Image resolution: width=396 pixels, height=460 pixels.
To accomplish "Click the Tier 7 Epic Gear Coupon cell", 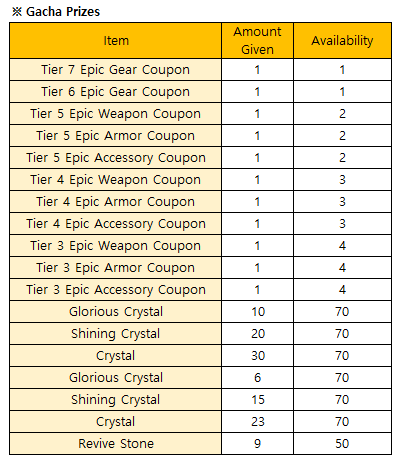I will pyautogui.click(x=116, y=70).
